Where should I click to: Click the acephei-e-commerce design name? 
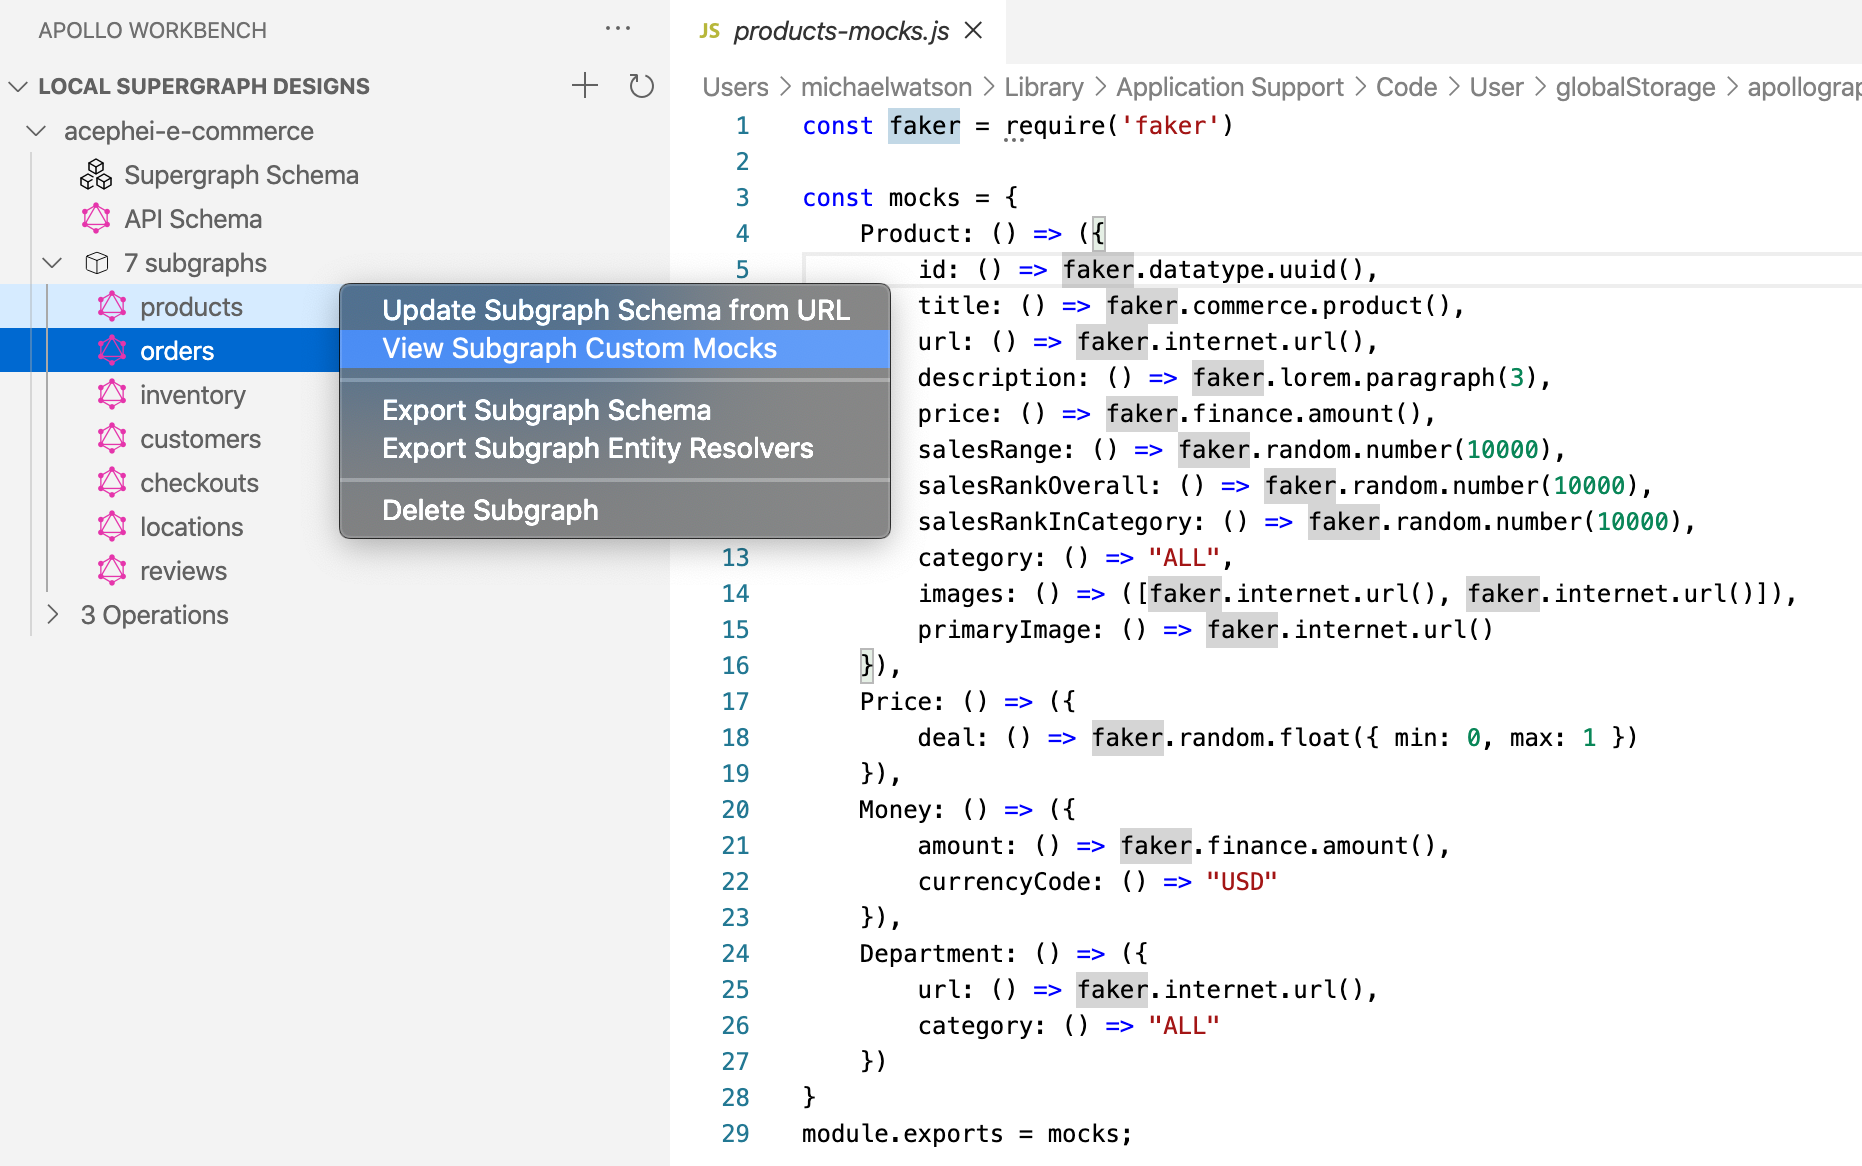(x=189, y=131)
